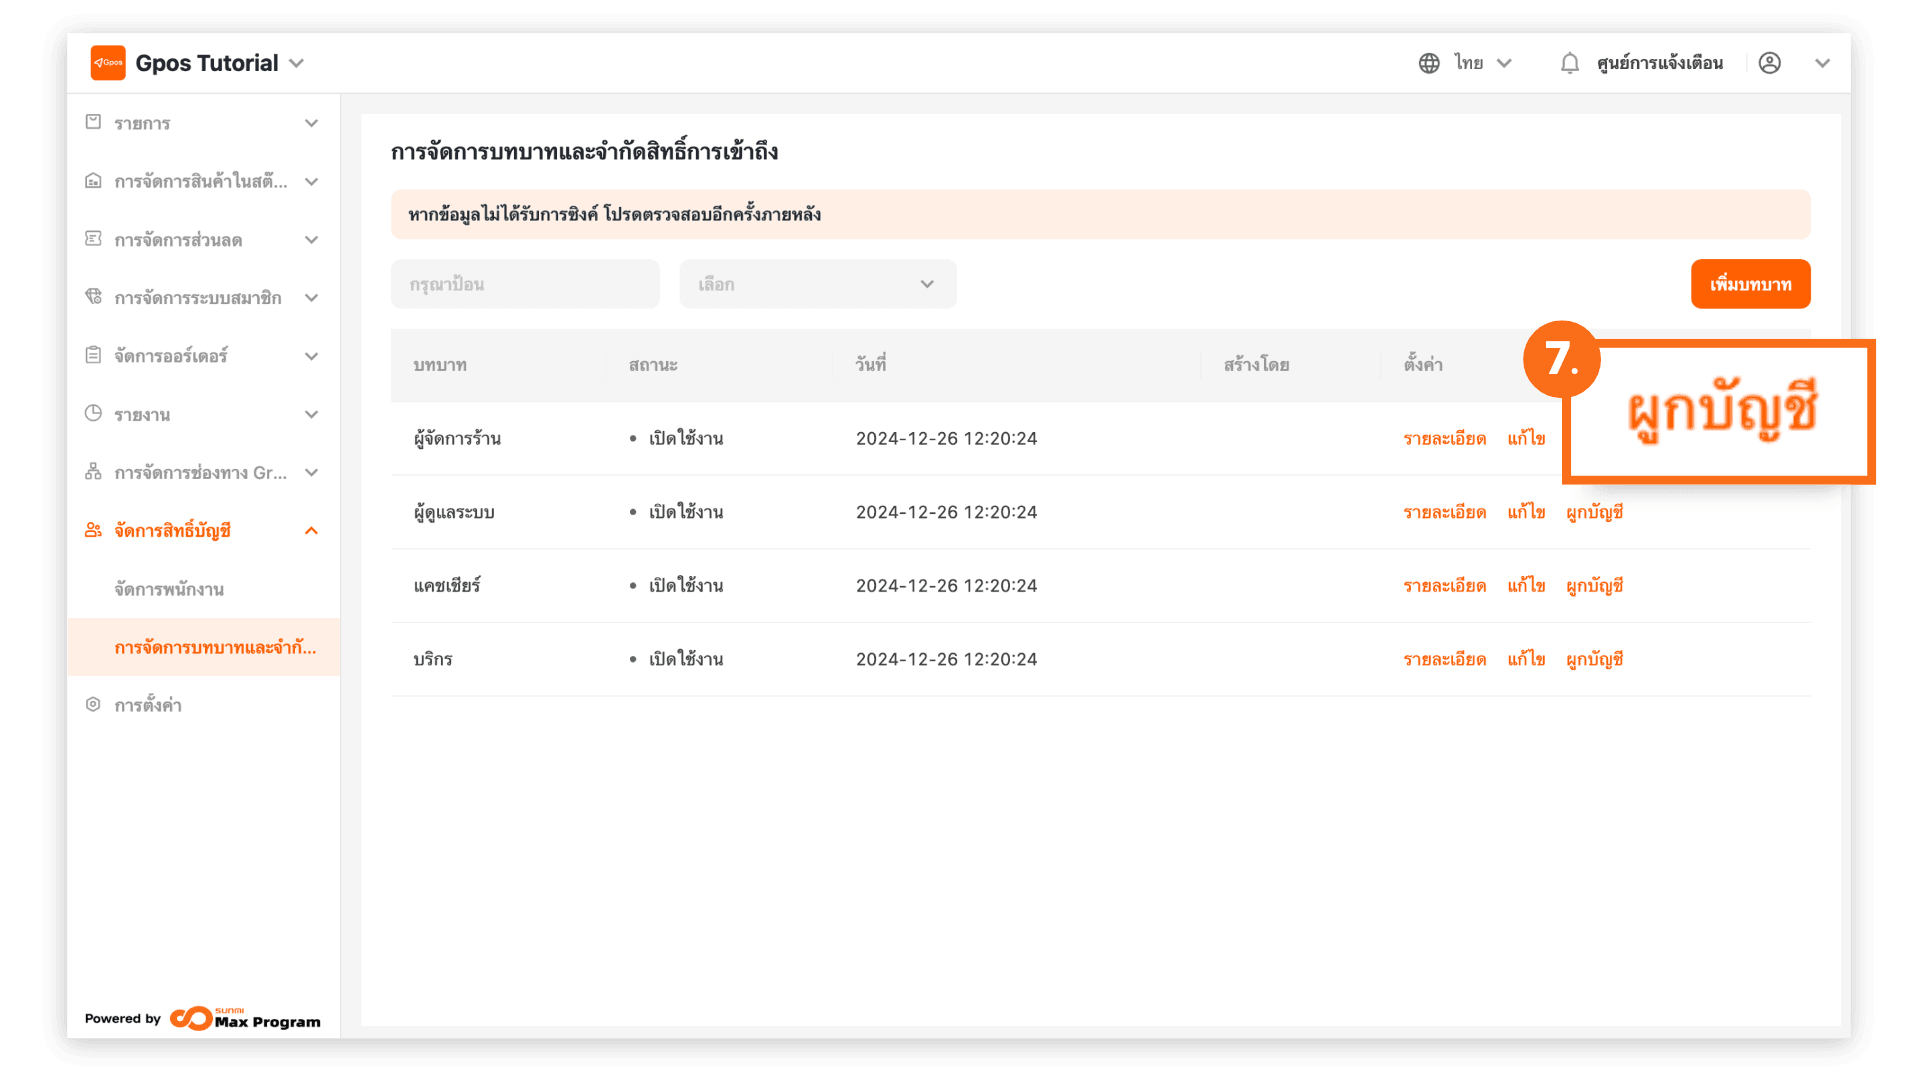Click the Gpos orange logo icon

(108, 63)
